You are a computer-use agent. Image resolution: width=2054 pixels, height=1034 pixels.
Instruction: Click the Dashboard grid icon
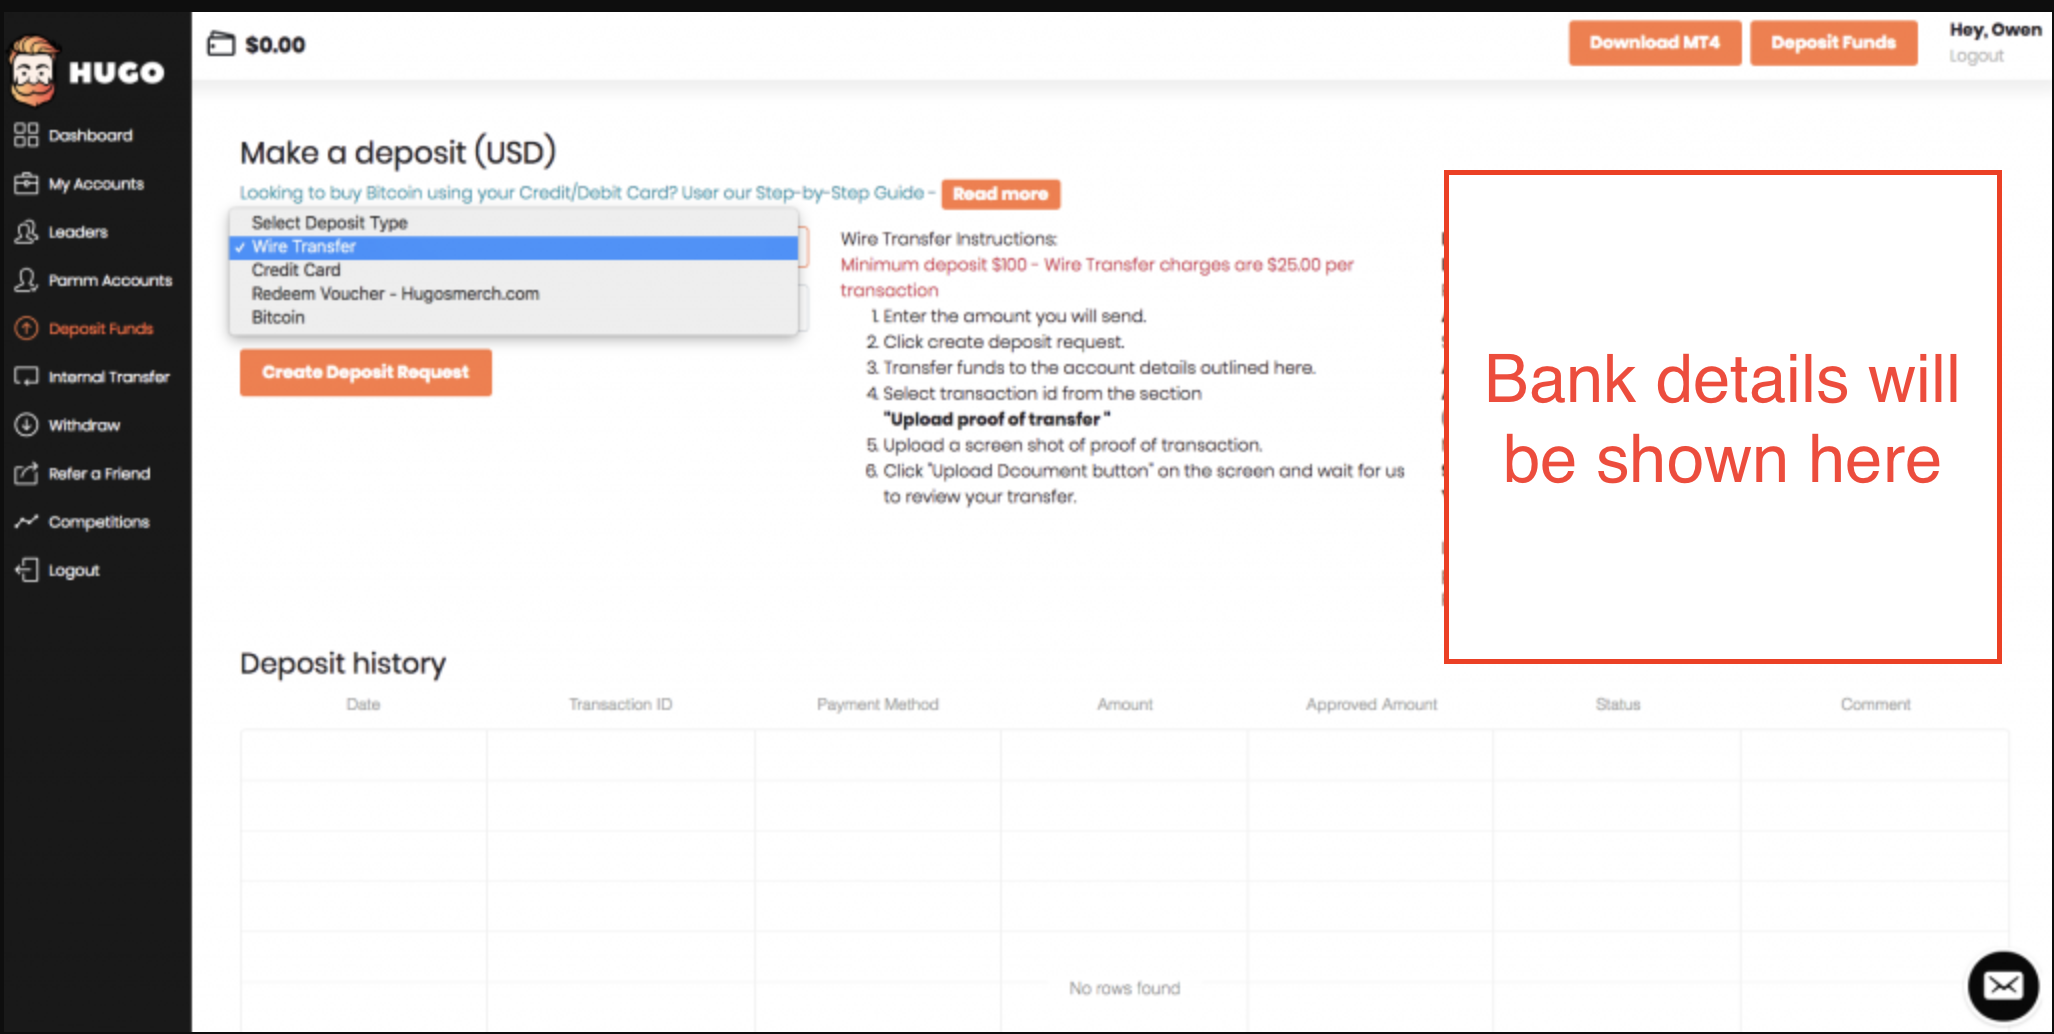click(x=26, y=135)
